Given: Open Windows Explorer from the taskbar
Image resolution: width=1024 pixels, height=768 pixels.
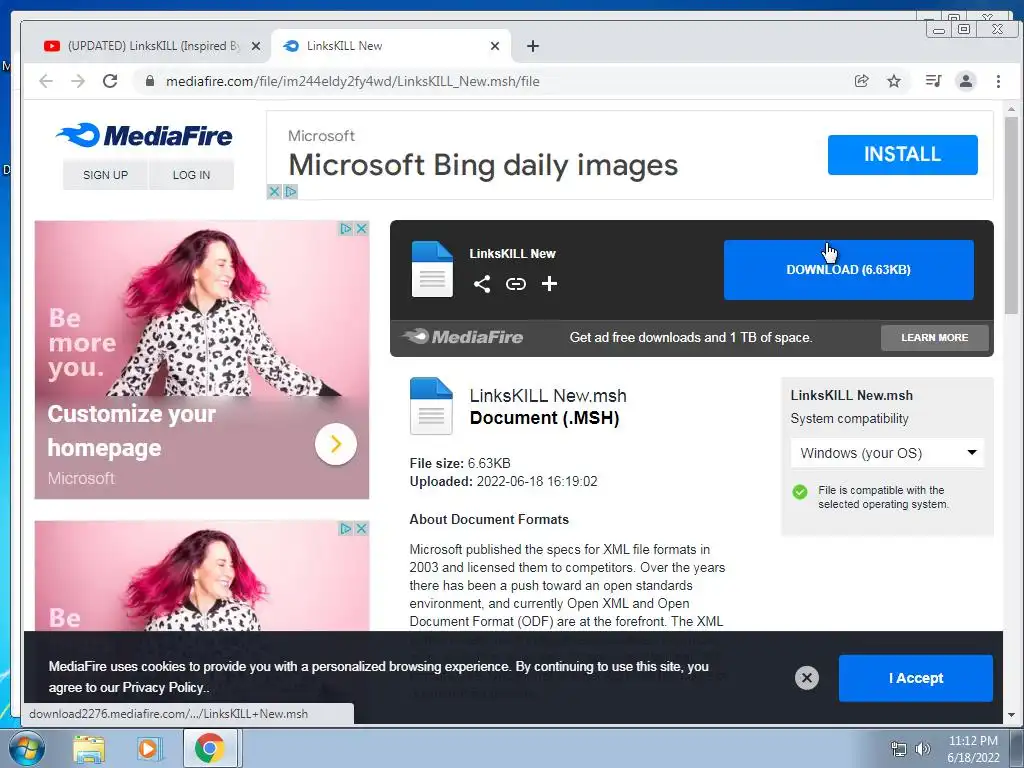Looking at the screenshot, I should pyautogui.click(x=89, y=748).
